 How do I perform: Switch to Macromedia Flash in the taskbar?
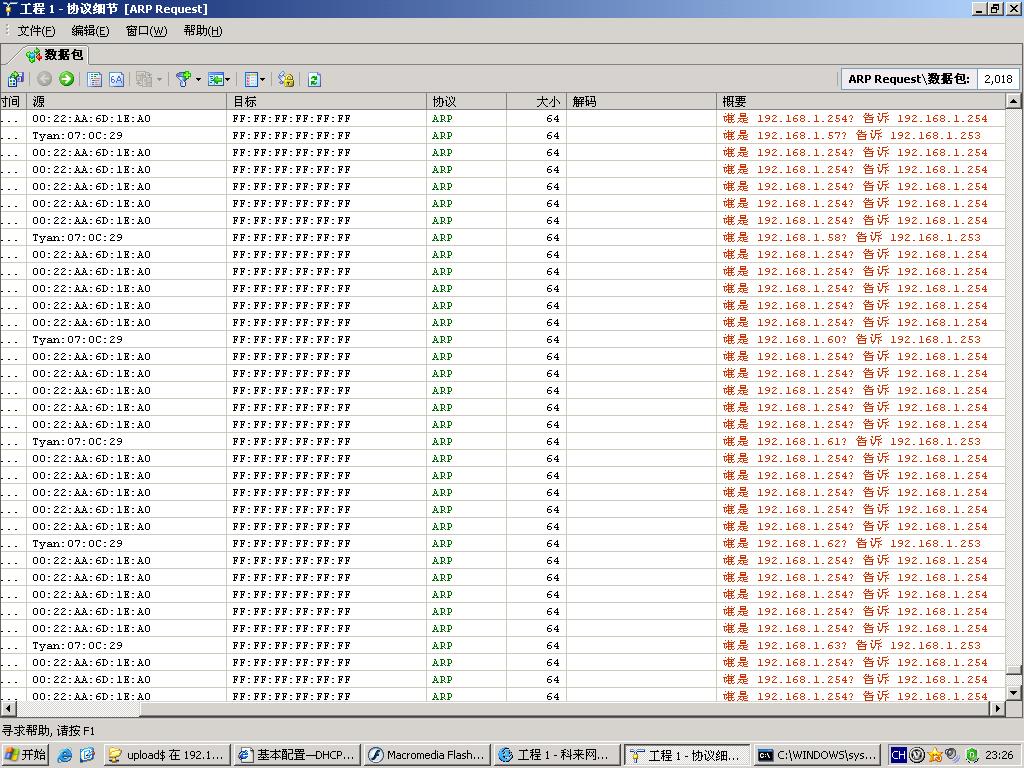426,755
